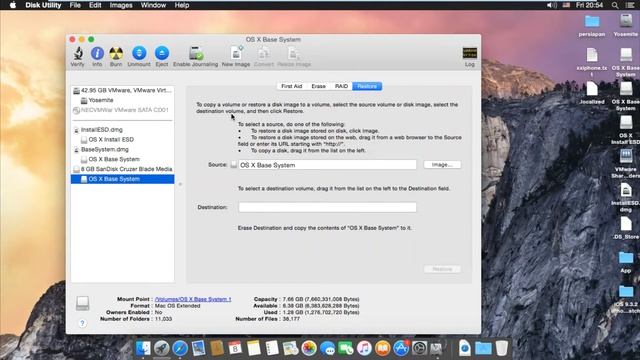This screenshot has width=640, height=360.
Task: Launch Safari from the Dock
Action: 180,348
